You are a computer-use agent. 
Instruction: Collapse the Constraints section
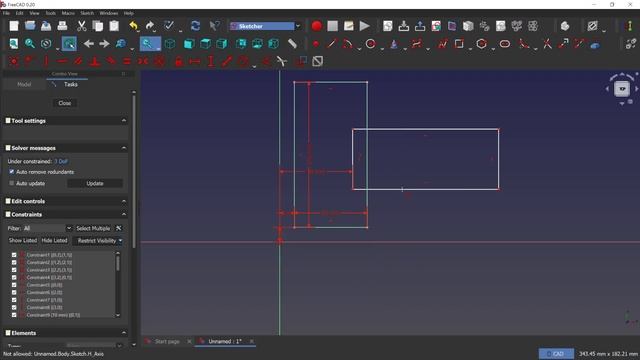click(124, 214)
